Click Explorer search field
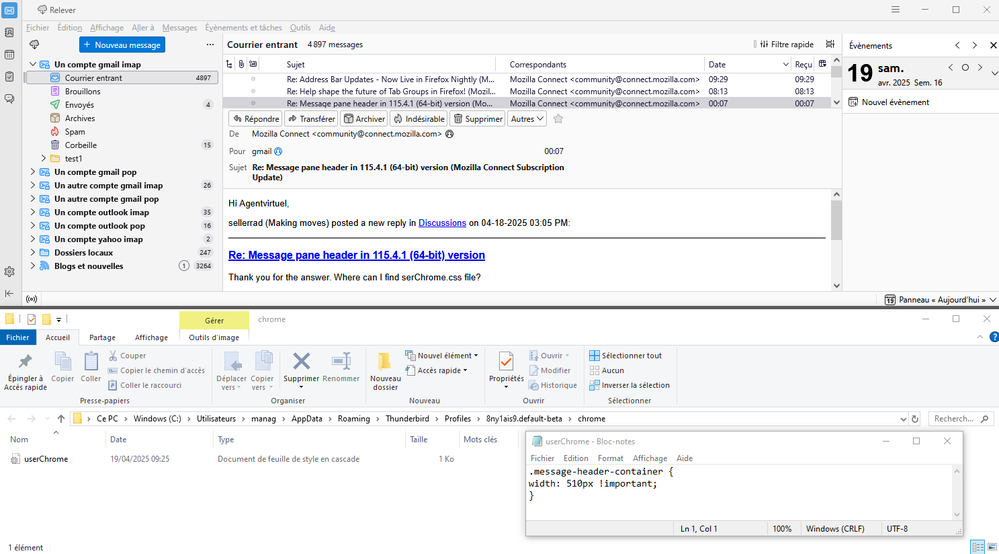 [x=961, y=419]
